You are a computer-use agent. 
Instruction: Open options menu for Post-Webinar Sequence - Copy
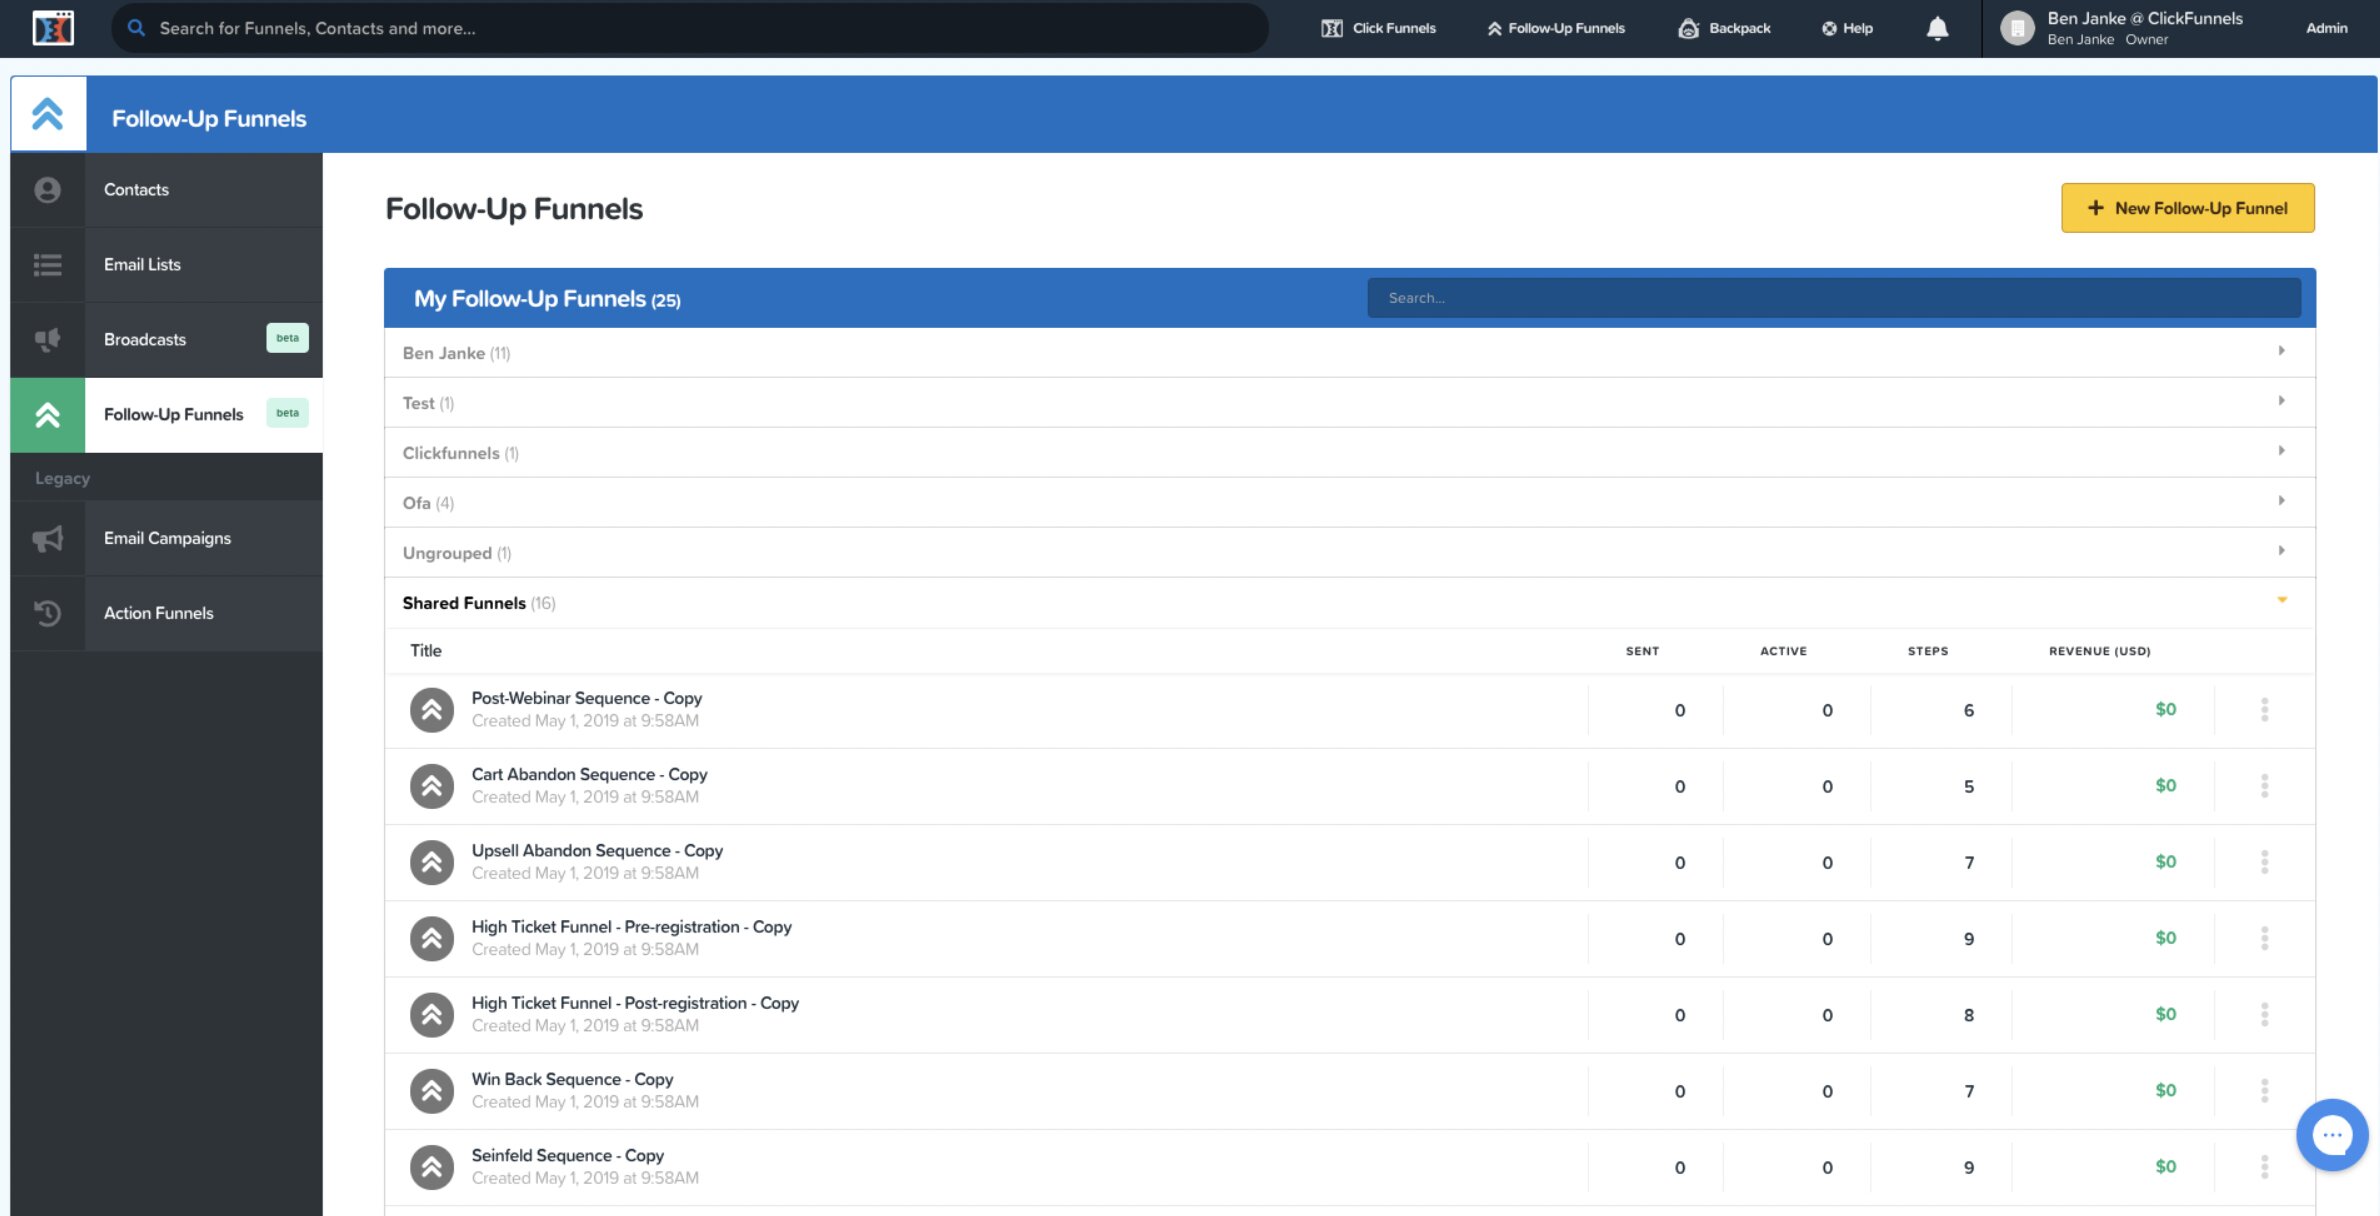[2264, 710]
